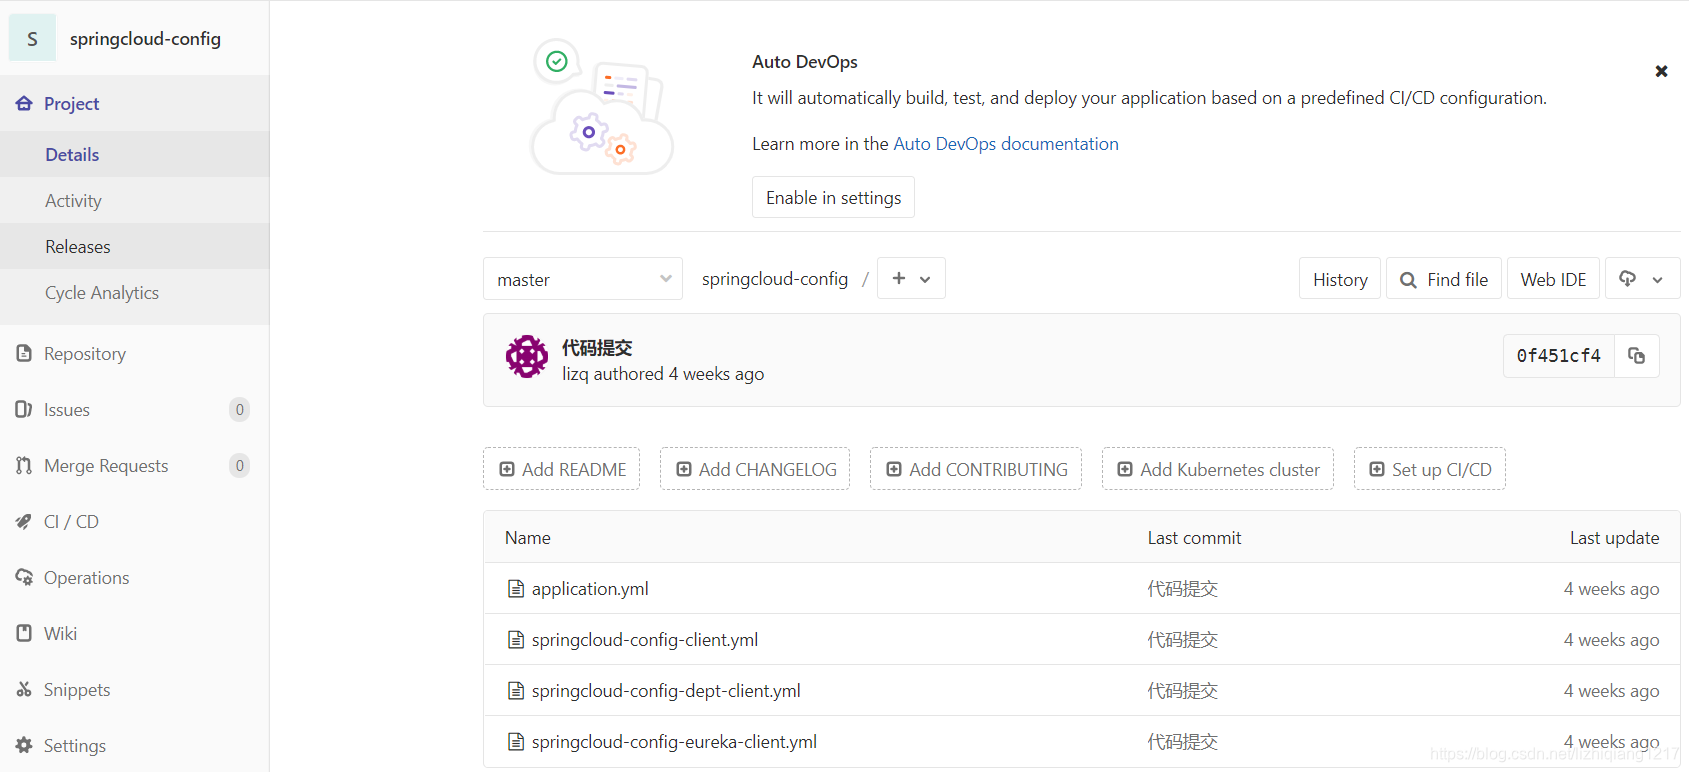Viewport: 1689px width, 772px height.
Task: Click the Last commit column header
Action: click(1194, 538)
